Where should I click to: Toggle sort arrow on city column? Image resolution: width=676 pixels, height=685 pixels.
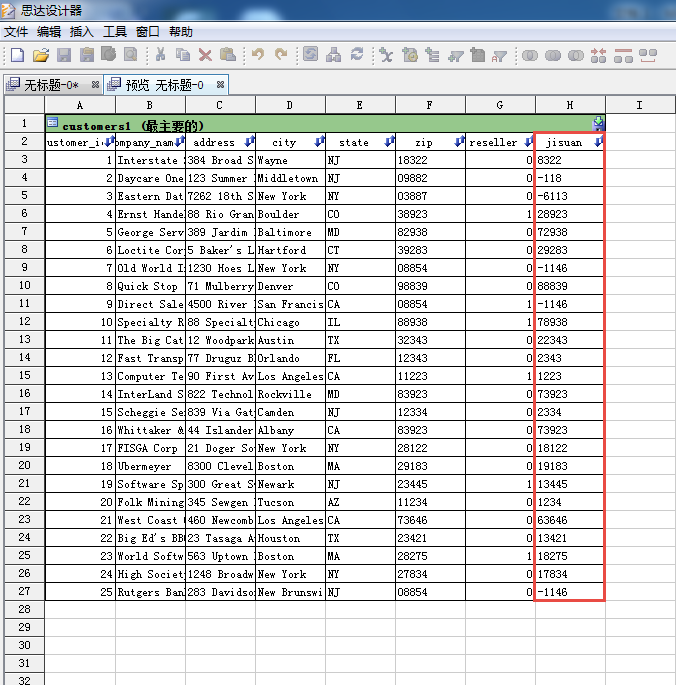(319, 141)
